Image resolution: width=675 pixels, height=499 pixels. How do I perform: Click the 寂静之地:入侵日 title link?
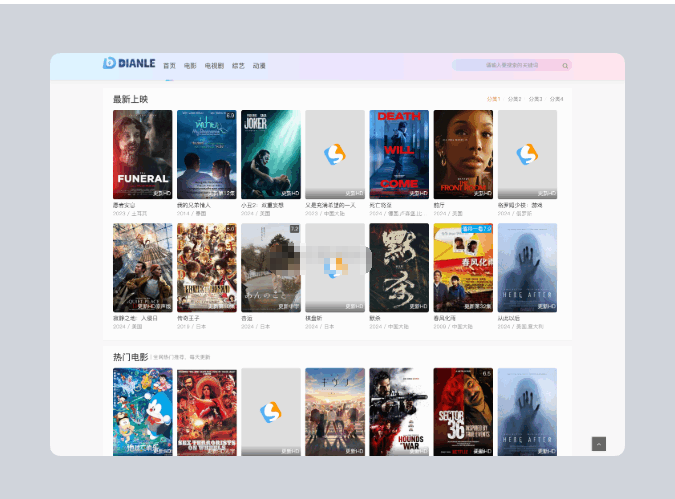click(135, 319)
